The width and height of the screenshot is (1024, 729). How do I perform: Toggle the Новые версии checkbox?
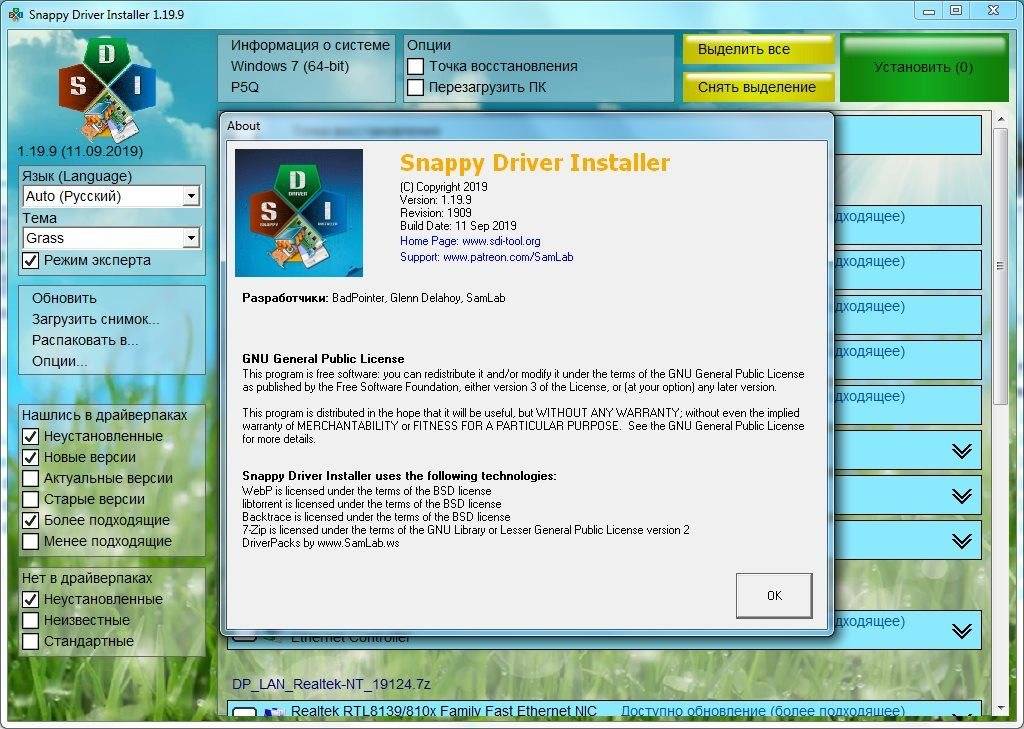[x=31, y=457]
